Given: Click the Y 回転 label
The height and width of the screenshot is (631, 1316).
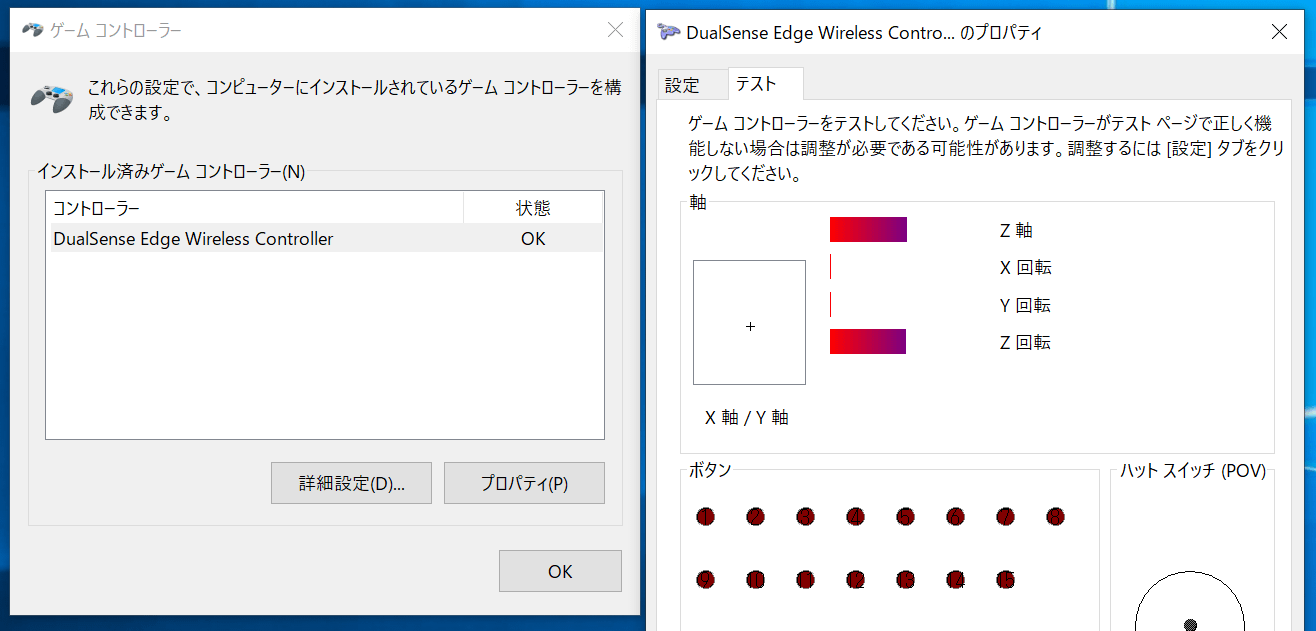Looking at the screenshot, I should point(1025,305).
